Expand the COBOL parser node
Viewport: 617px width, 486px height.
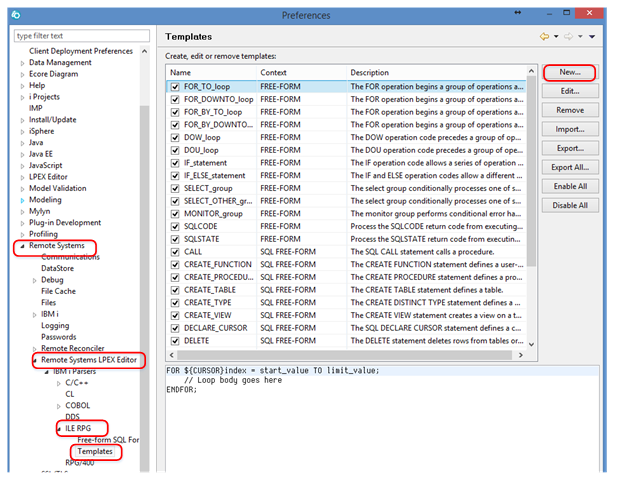click(x=59, y=406)
